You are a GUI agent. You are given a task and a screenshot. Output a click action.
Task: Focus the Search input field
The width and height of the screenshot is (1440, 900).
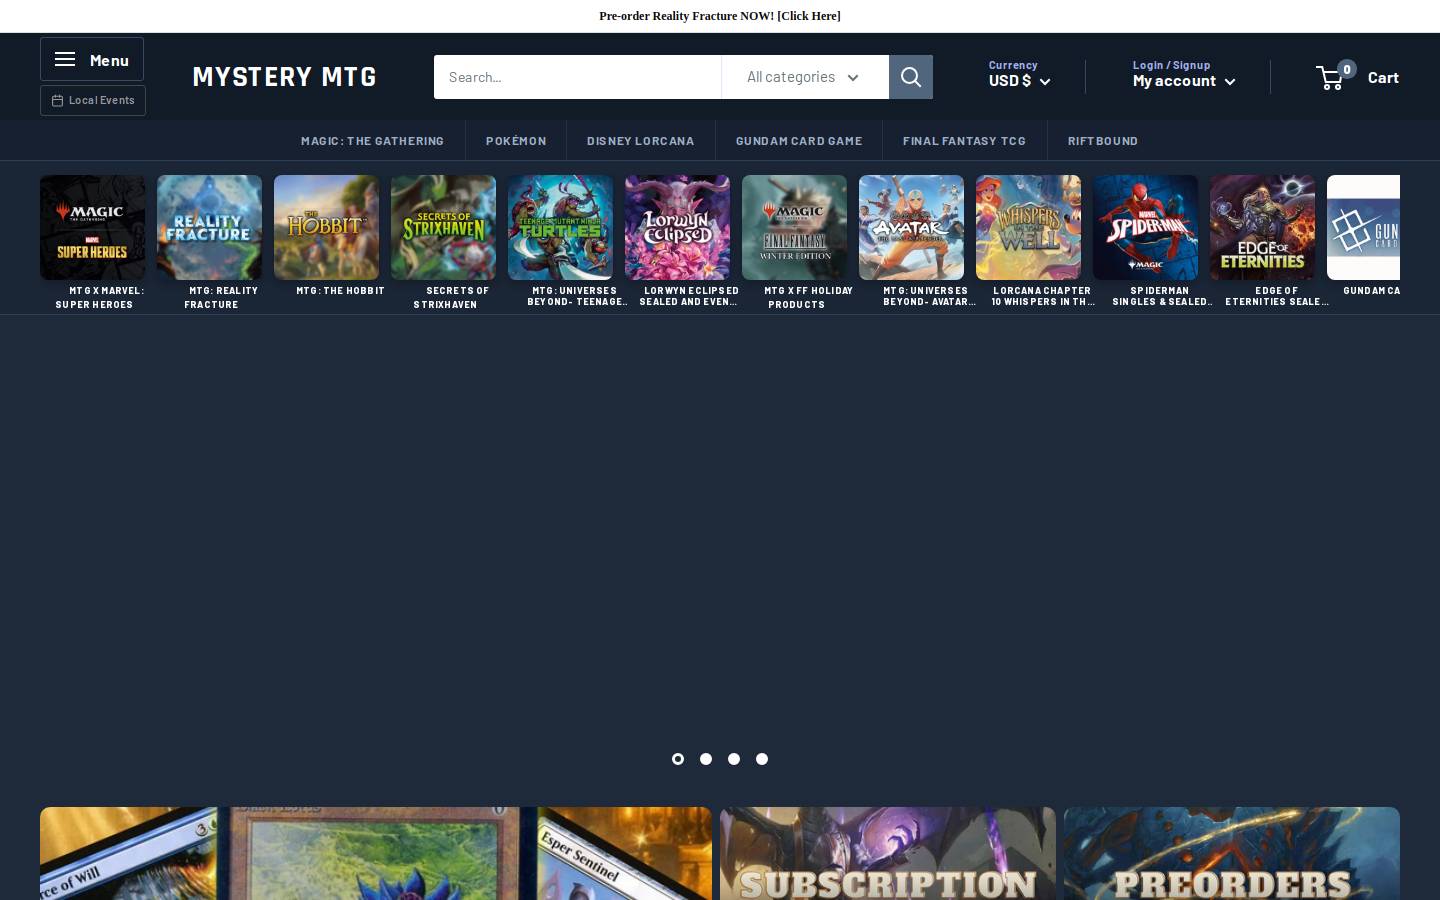pyautogui.click(x=577, y=77)
